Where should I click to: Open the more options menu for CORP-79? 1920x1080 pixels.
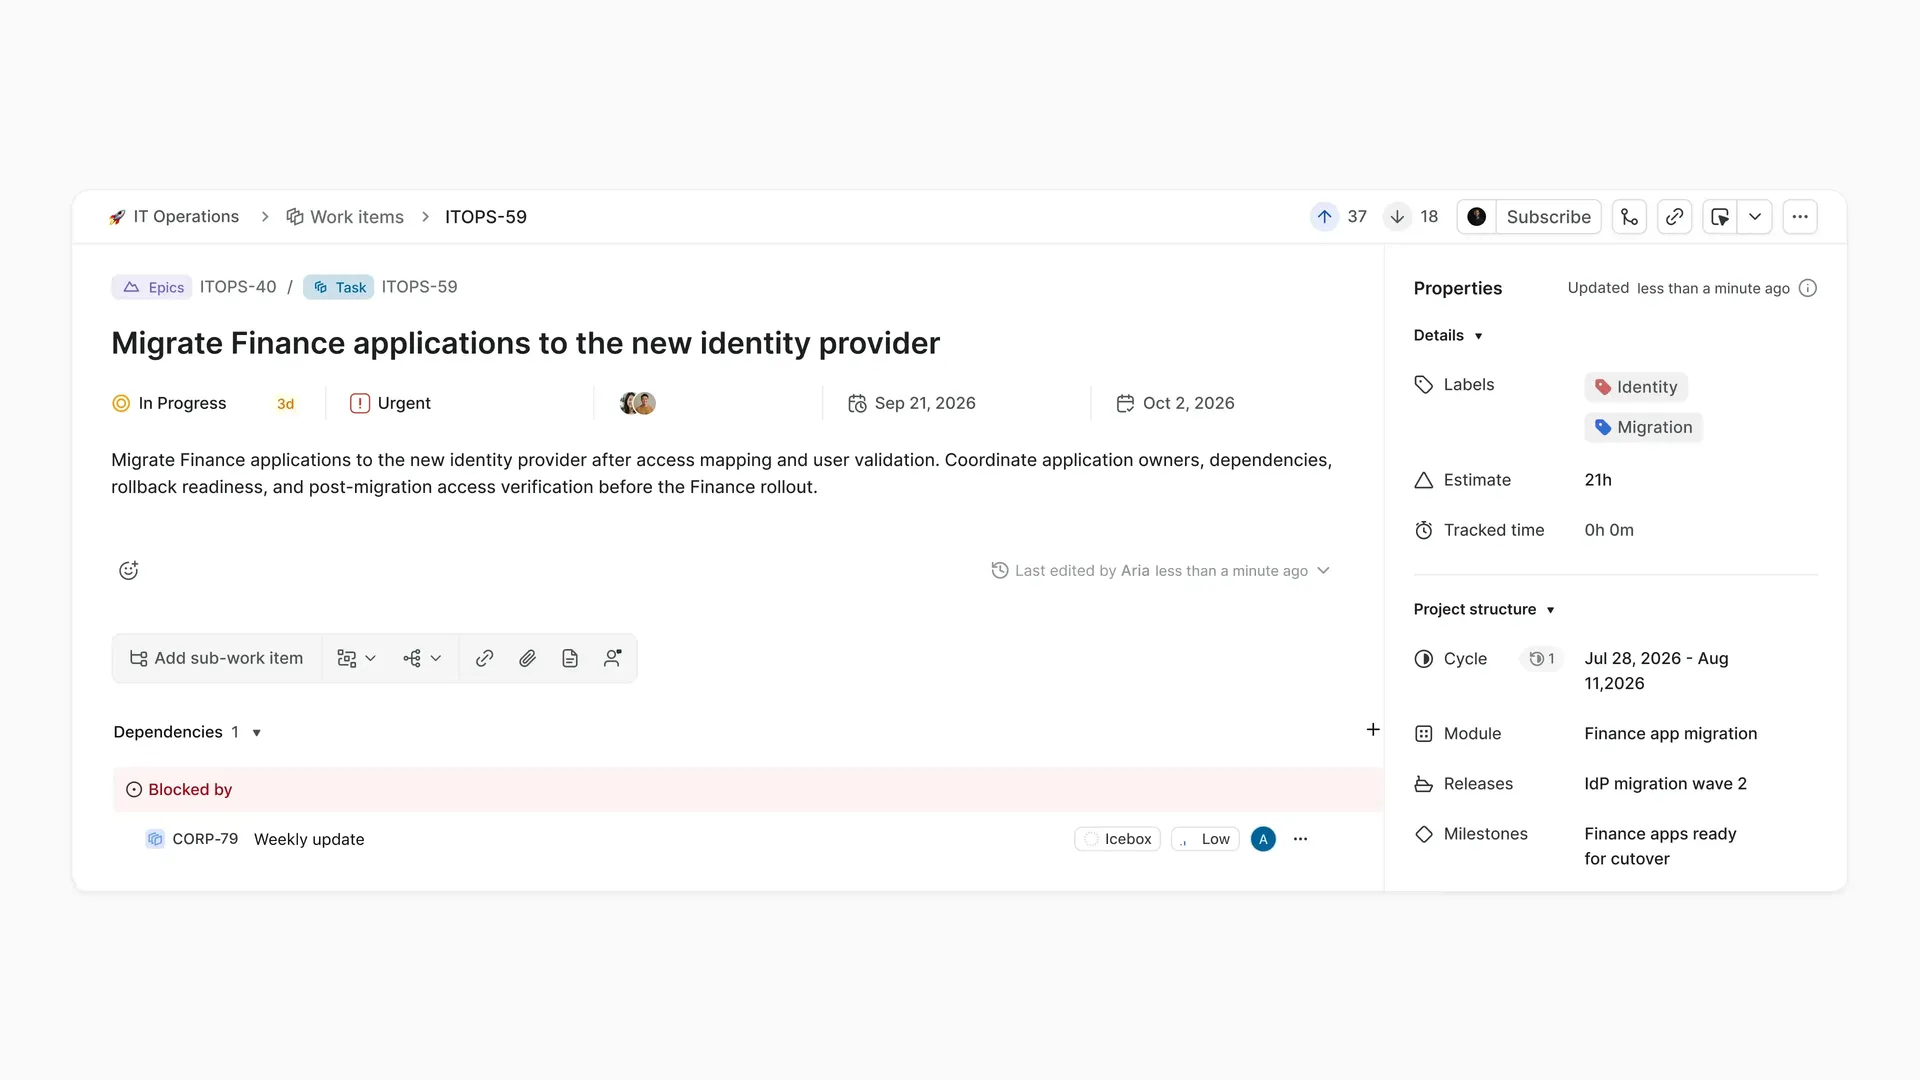point(1300,839)
